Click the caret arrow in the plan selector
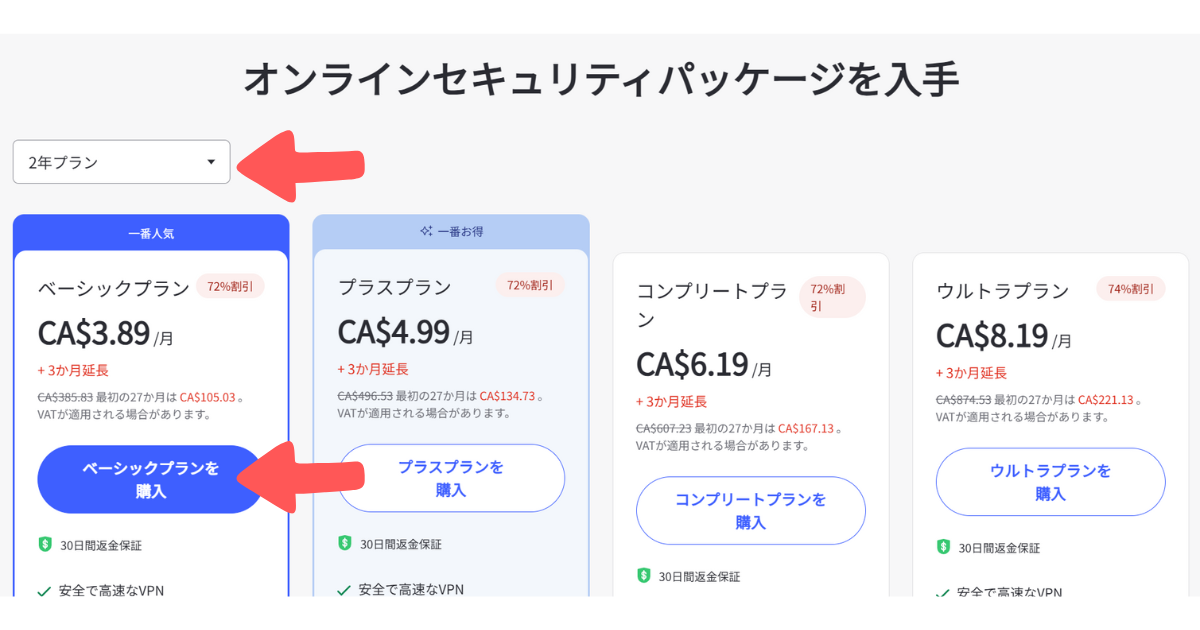The height and width of the screenshot is (630, 1200). (211, 162)
